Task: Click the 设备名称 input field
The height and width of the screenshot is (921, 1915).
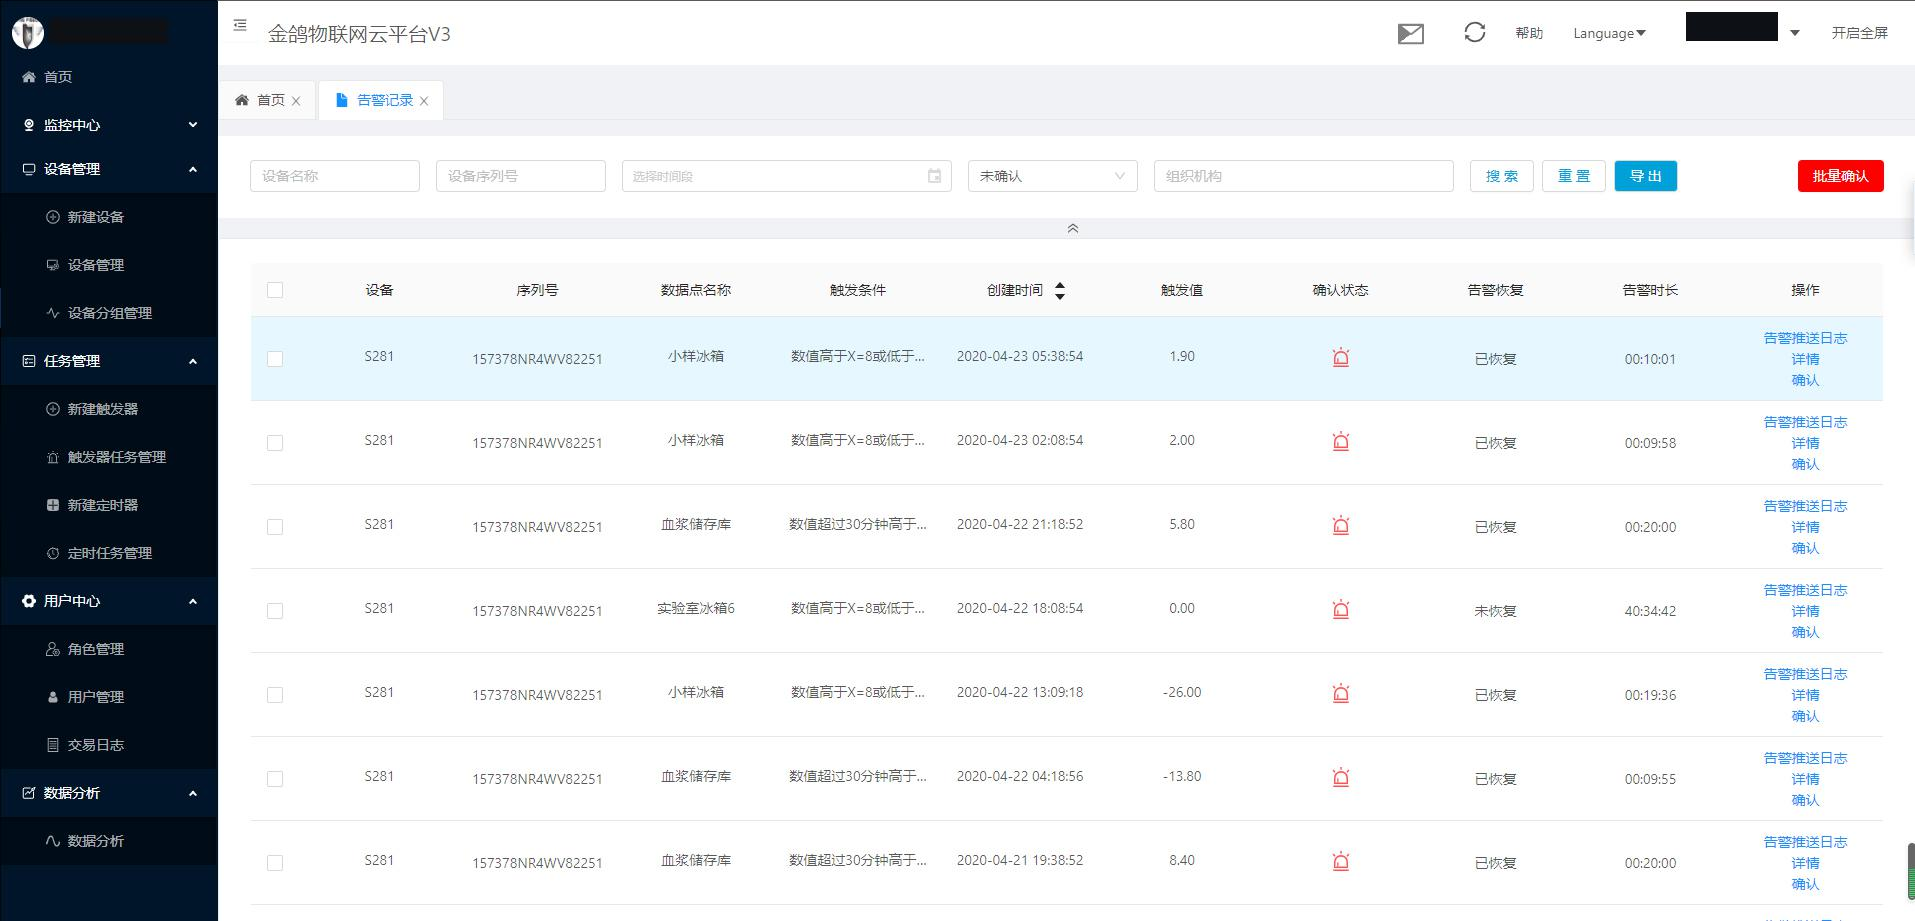Action: pos(335,176)
